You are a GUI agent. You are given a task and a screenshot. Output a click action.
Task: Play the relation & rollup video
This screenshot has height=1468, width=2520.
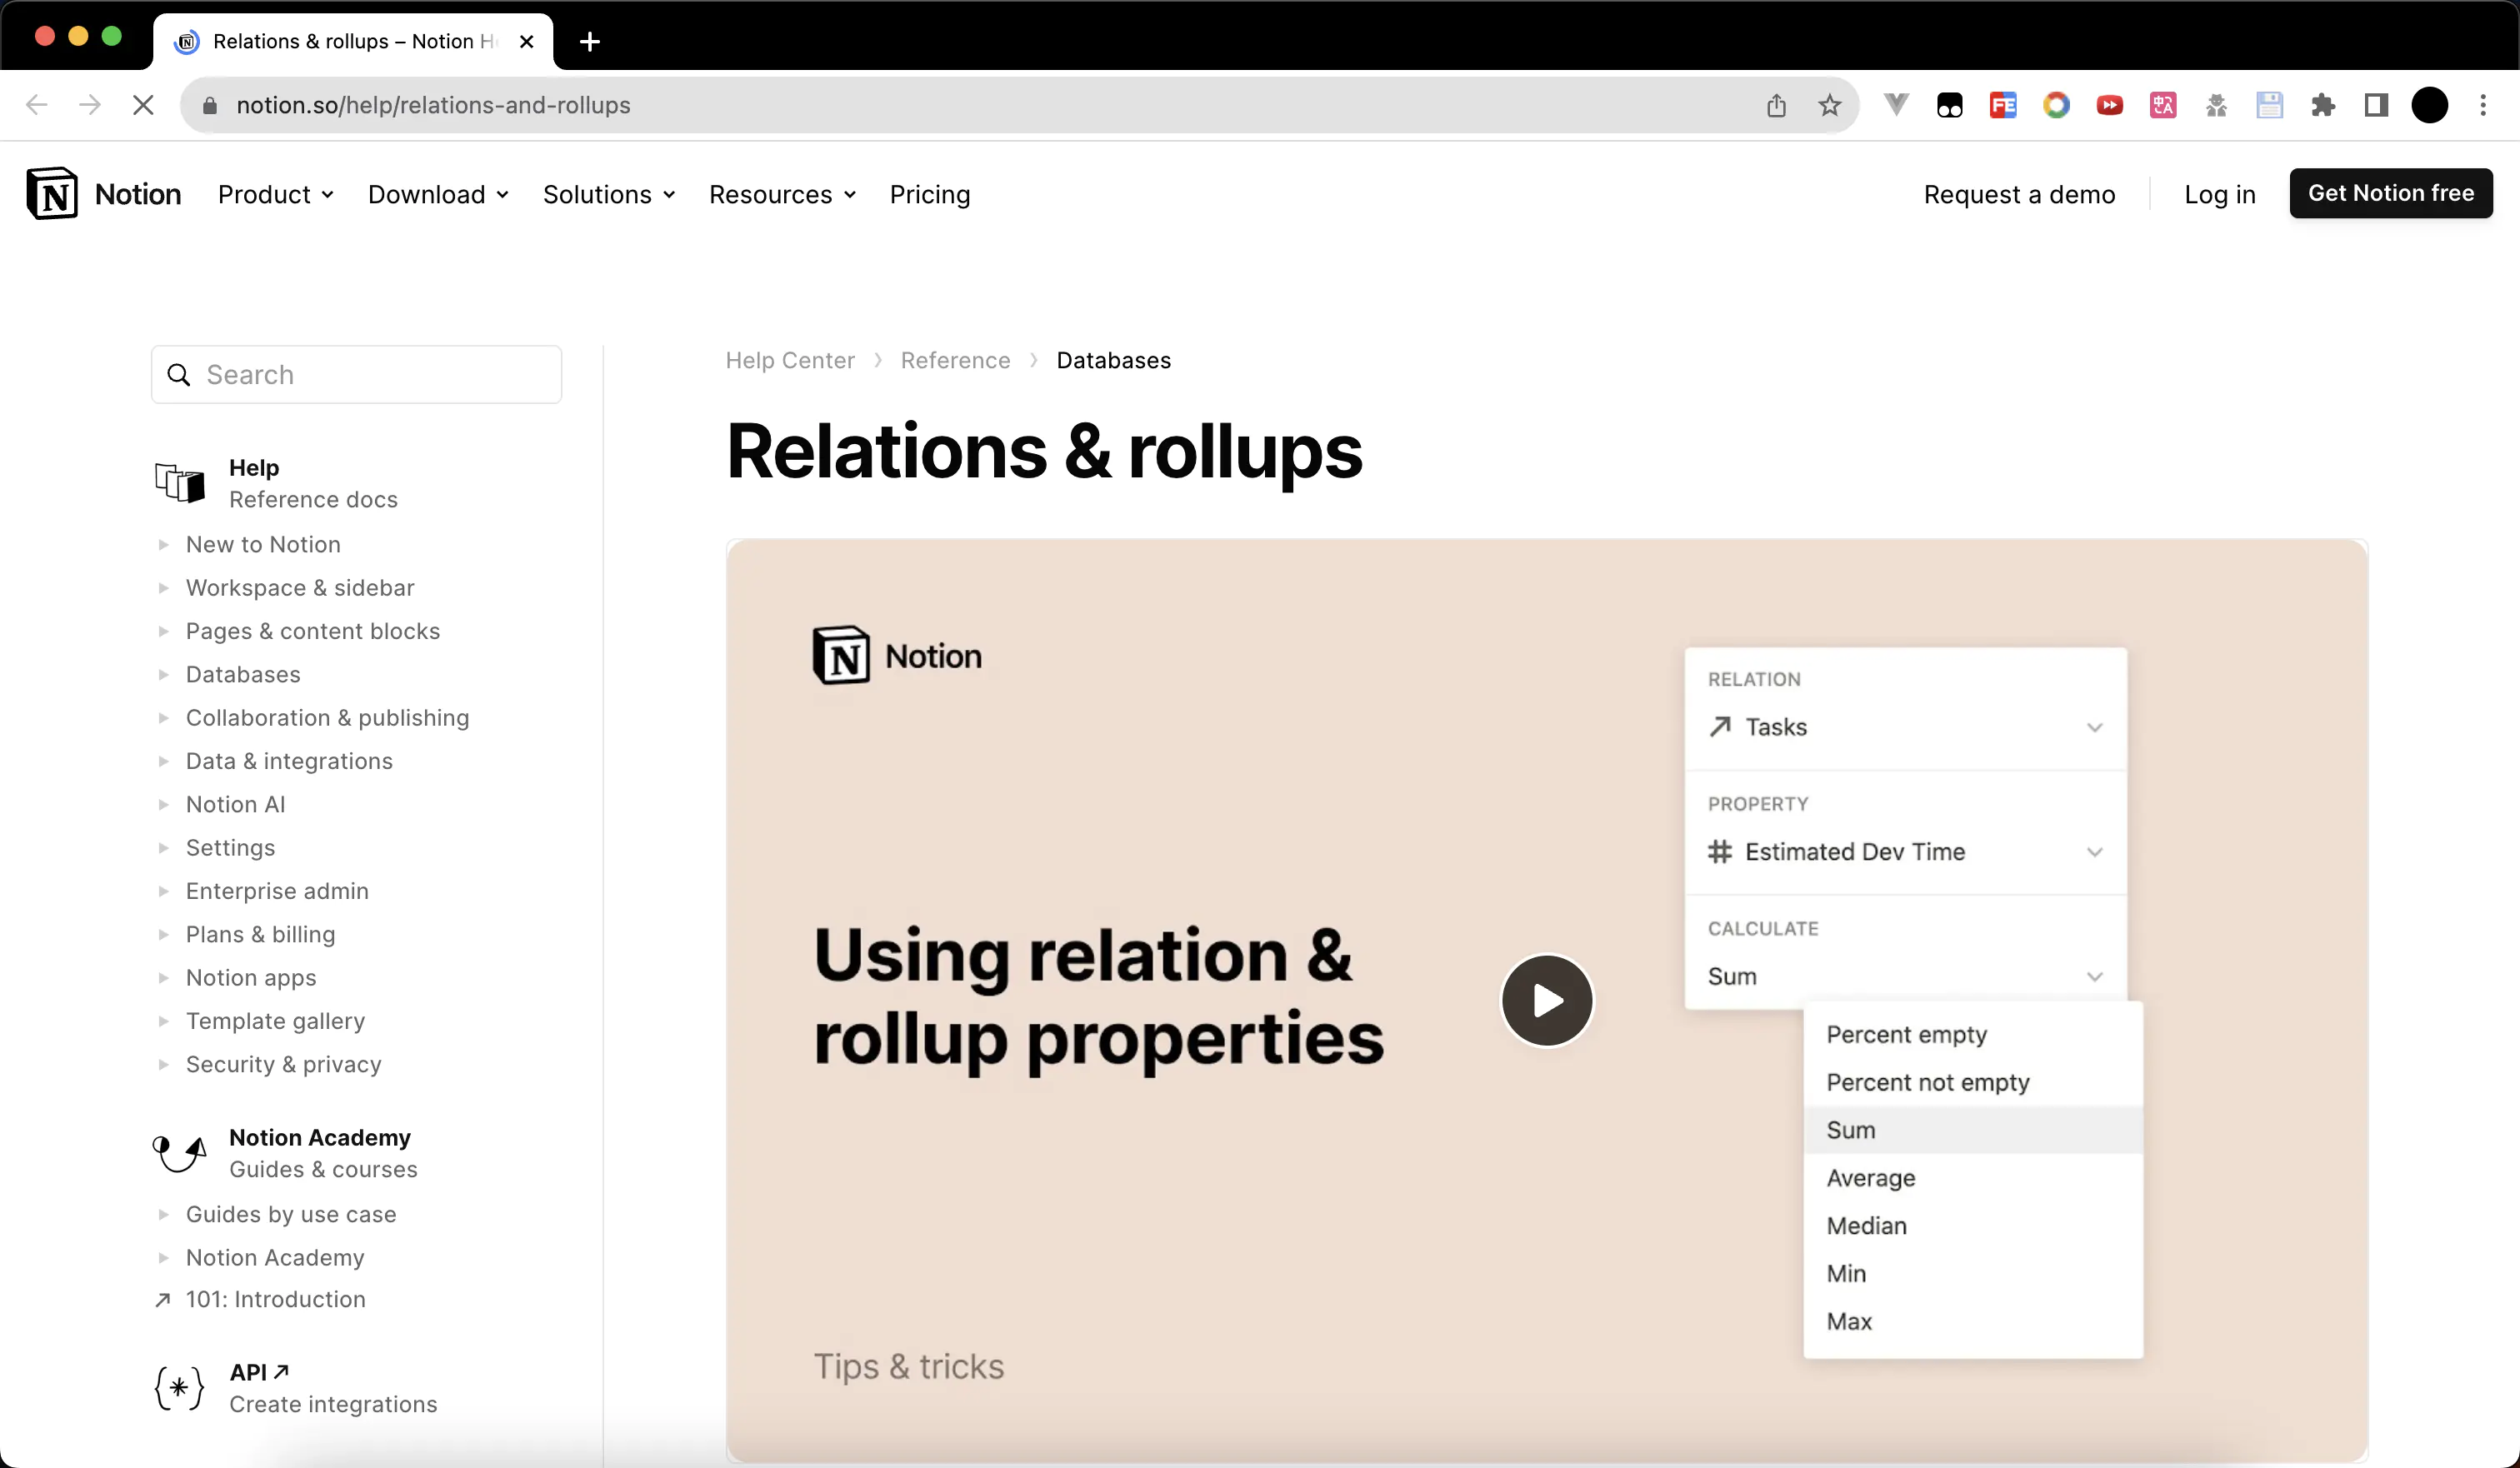[1546, 1000]
